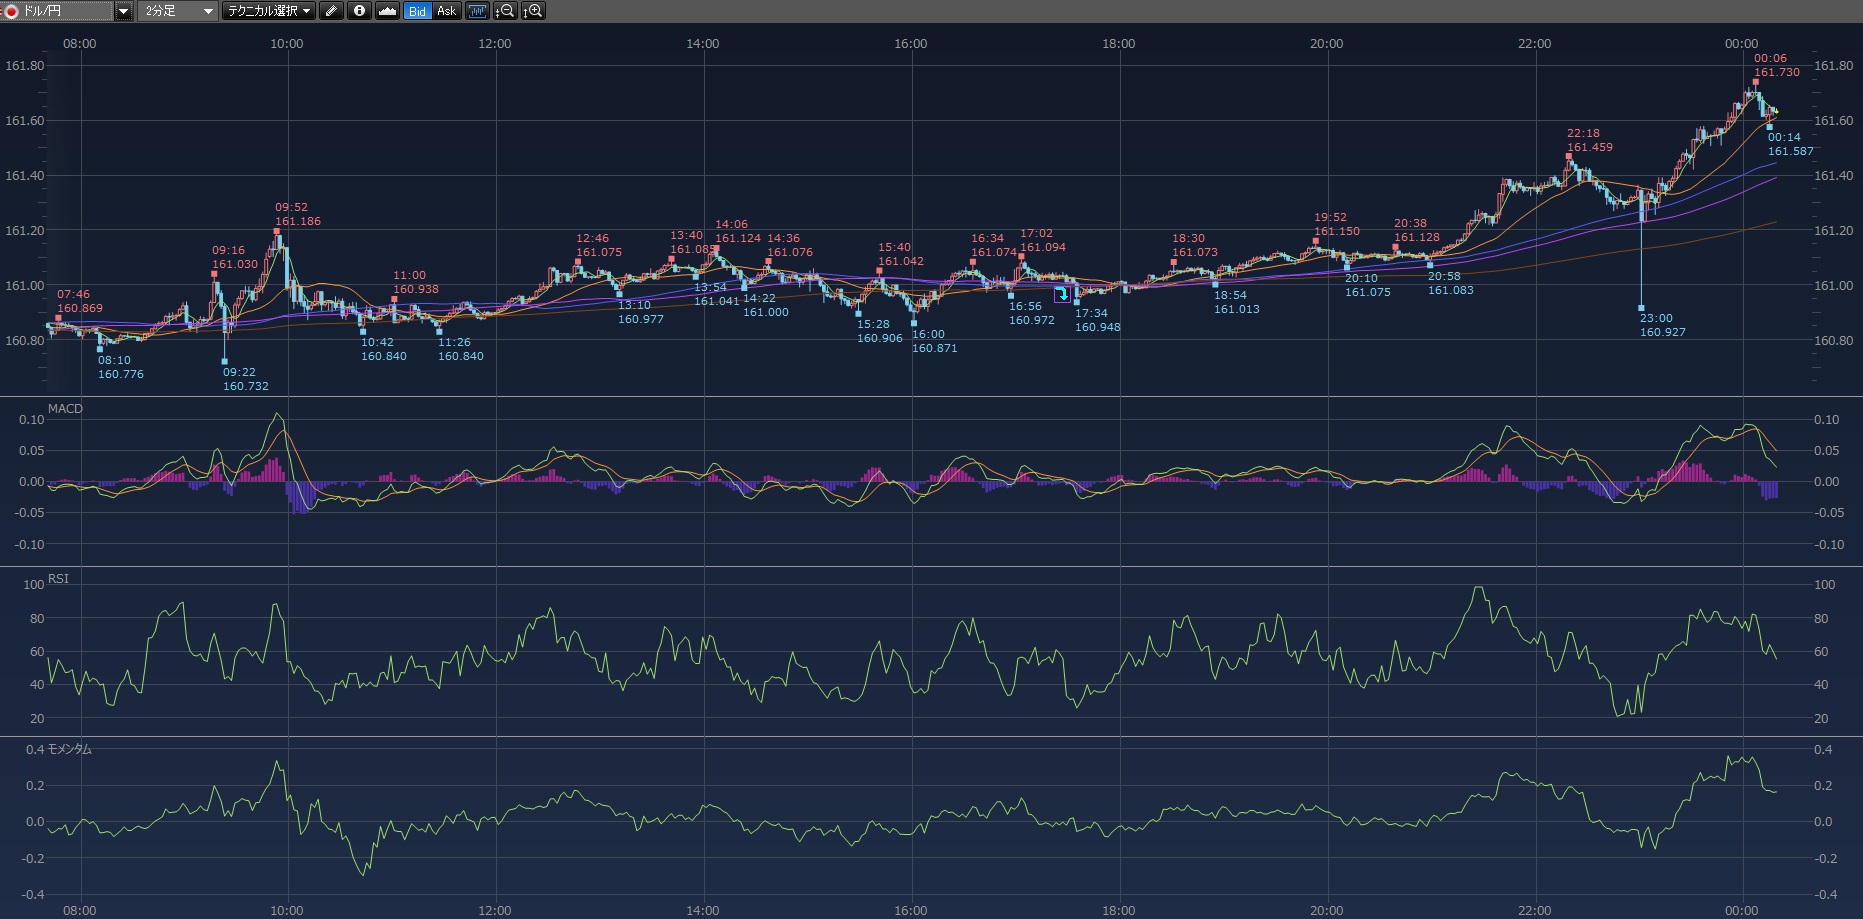Open the テクニカル選択 technical indicator menu

click(x=268, y=11)
